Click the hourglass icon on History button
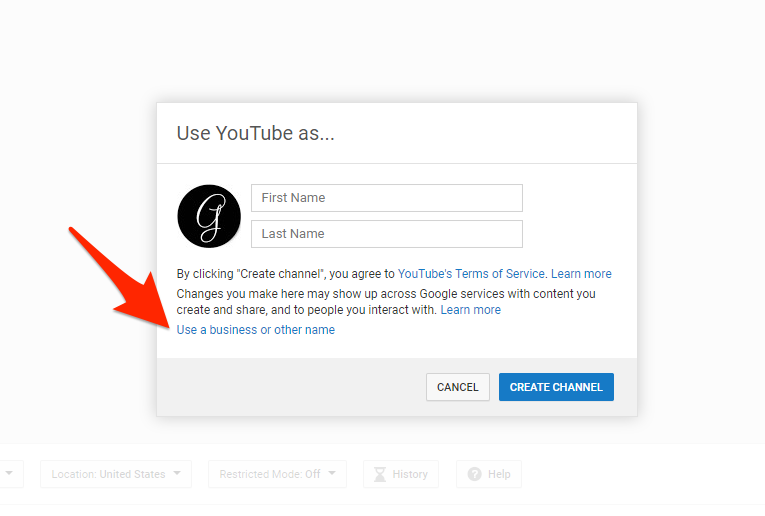The width and height of the screenshot is (765, 516). 380,474
